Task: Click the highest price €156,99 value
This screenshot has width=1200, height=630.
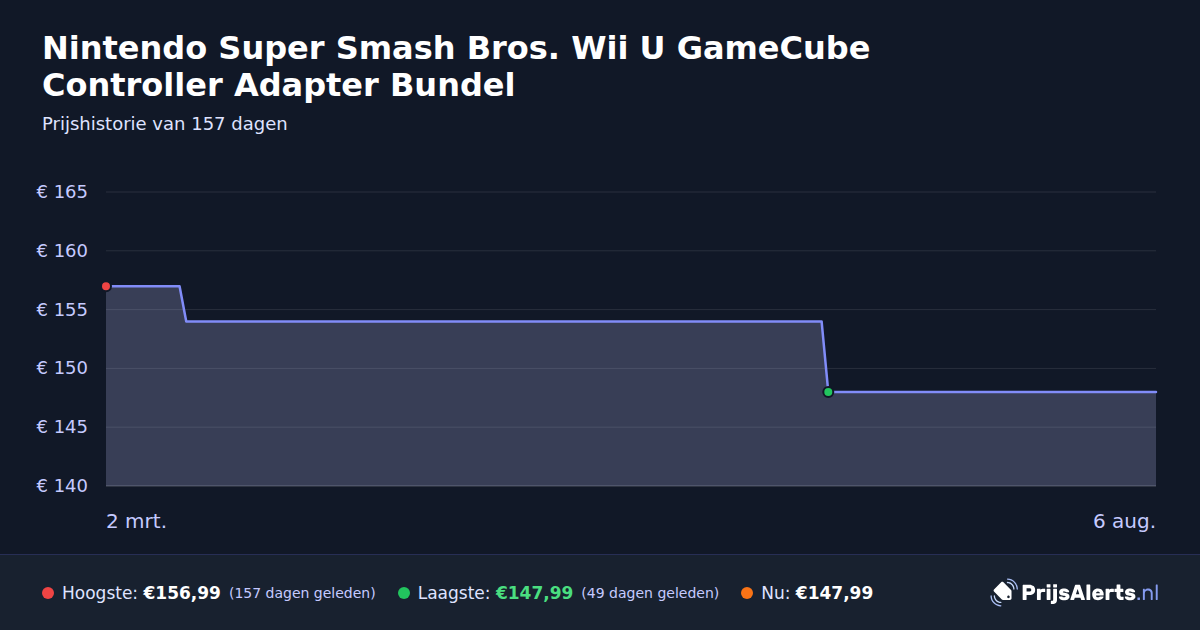Action: (x=182, y=593)
